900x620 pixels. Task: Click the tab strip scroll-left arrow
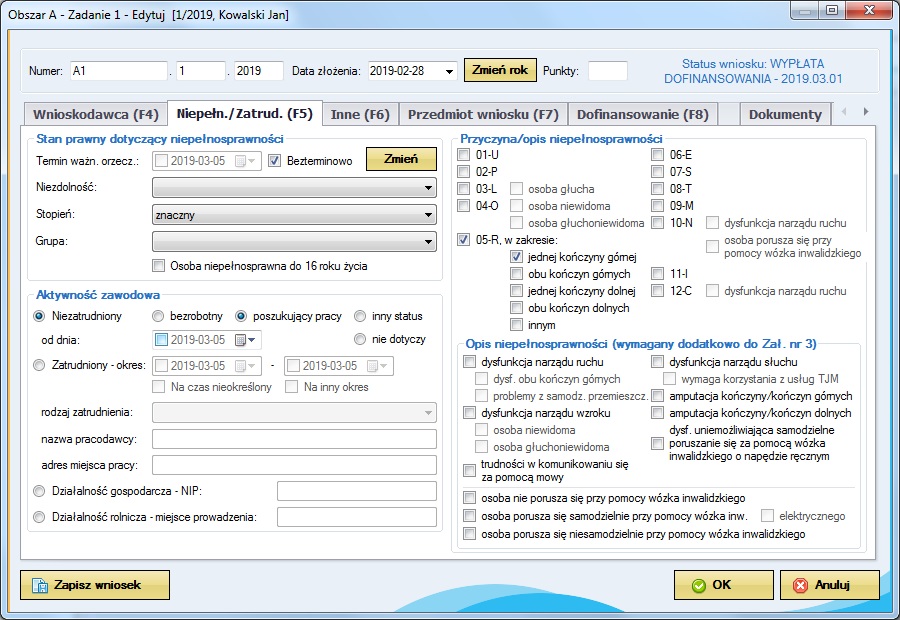point(844,111)
